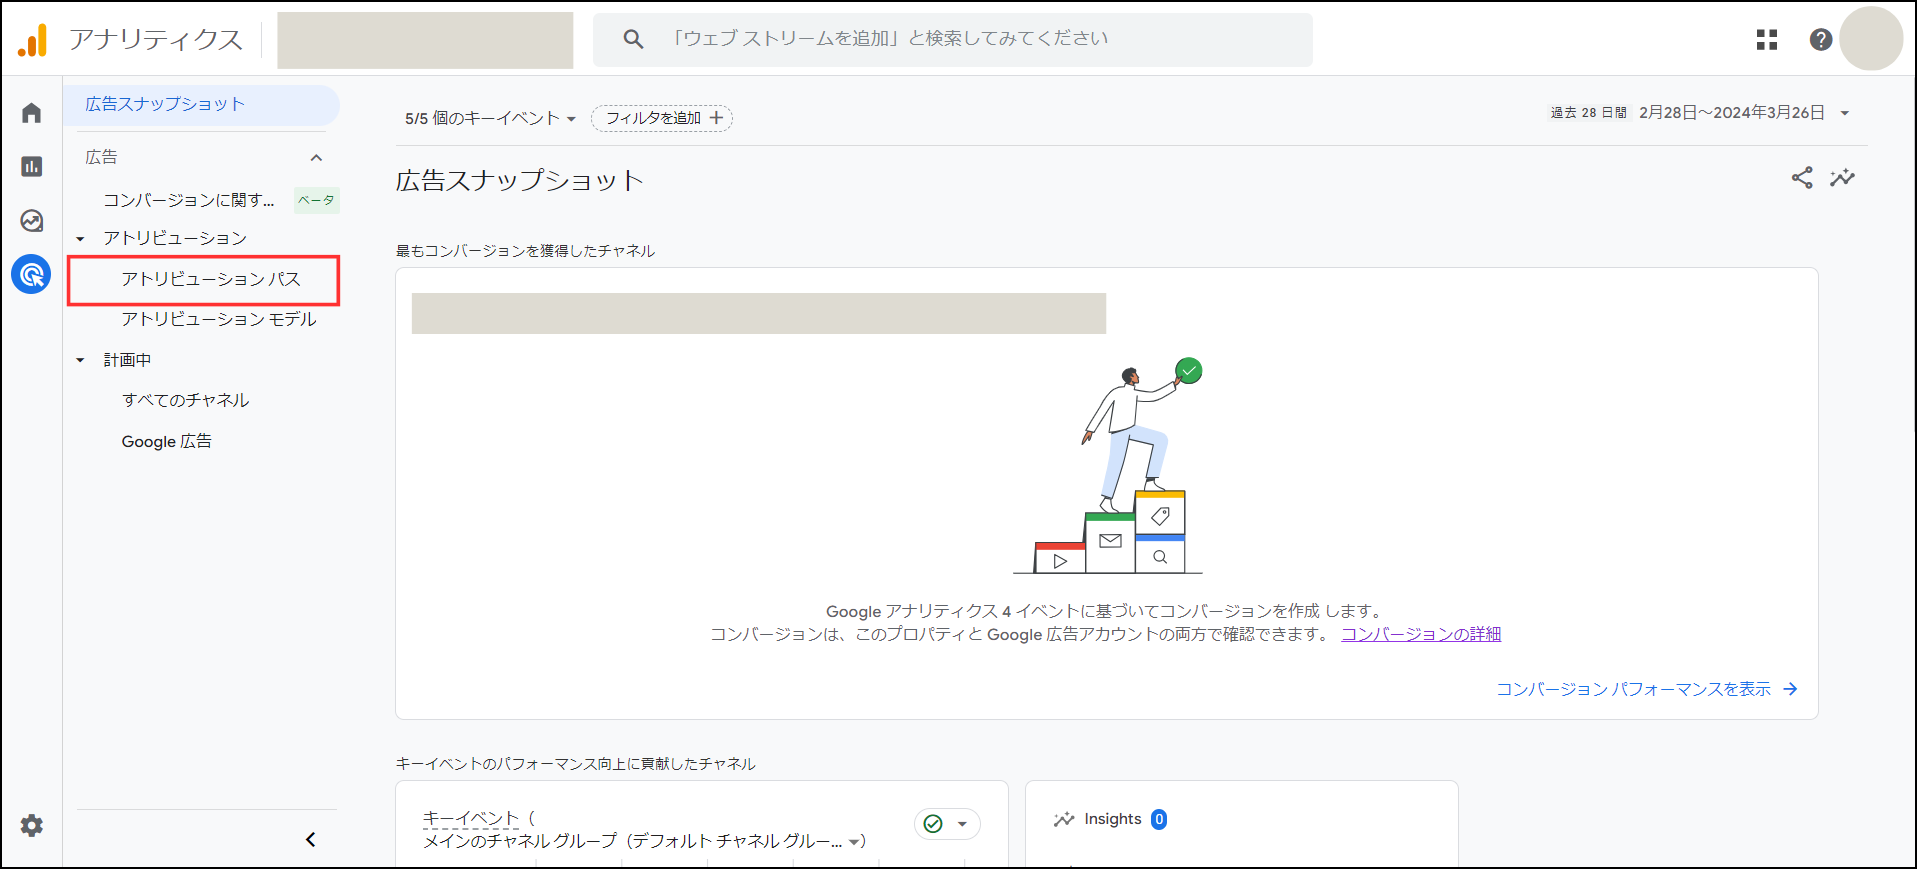Click the フィルタを追加 button

point(662,118)
